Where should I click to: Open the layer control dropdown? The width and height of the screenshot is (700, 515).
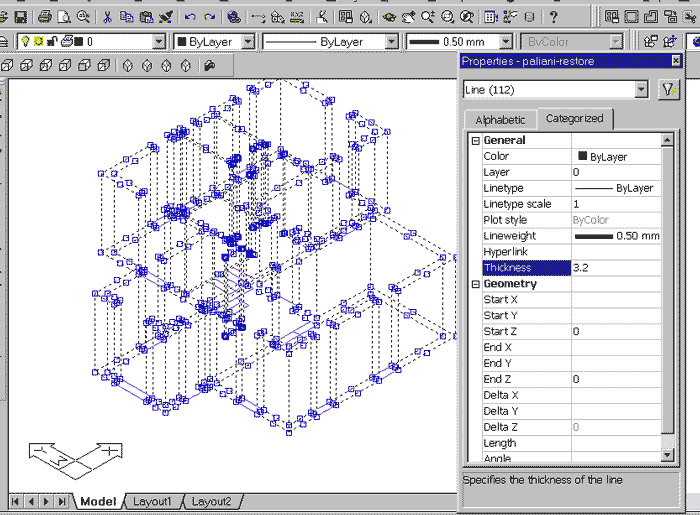(158, 42)
